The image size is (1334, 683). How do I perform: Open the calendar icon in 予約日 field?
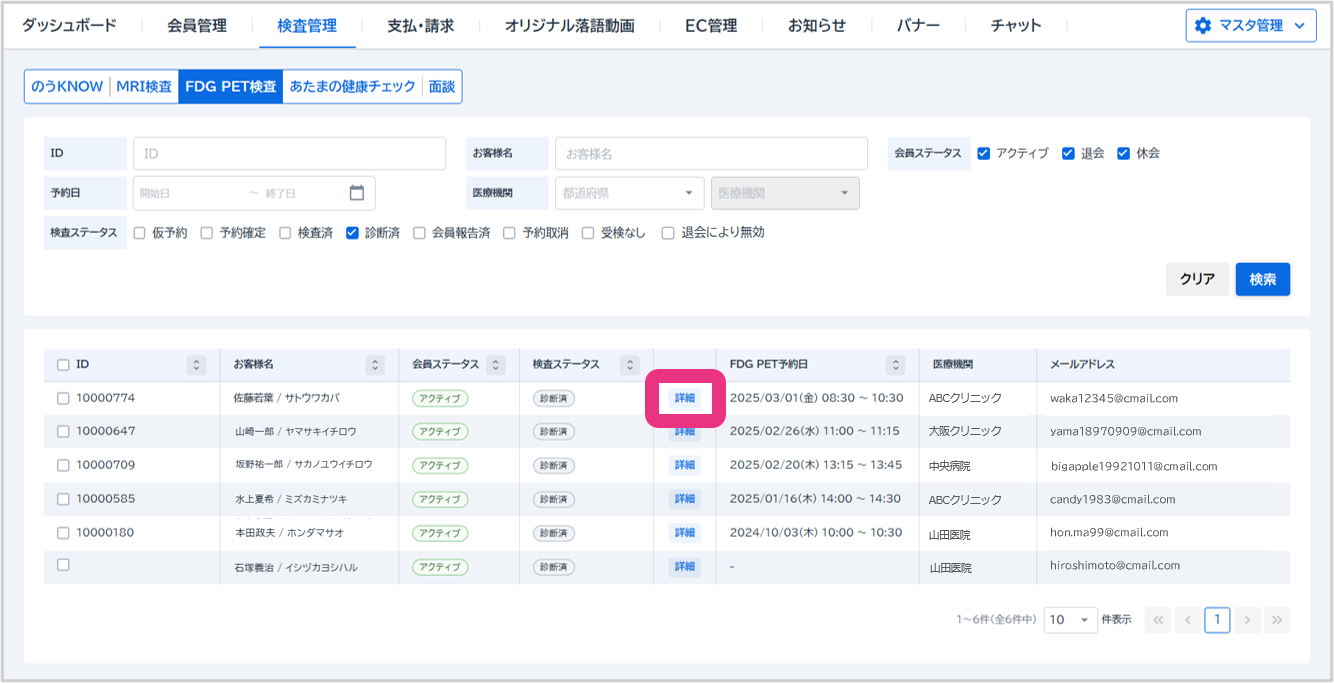pos(357,193)
